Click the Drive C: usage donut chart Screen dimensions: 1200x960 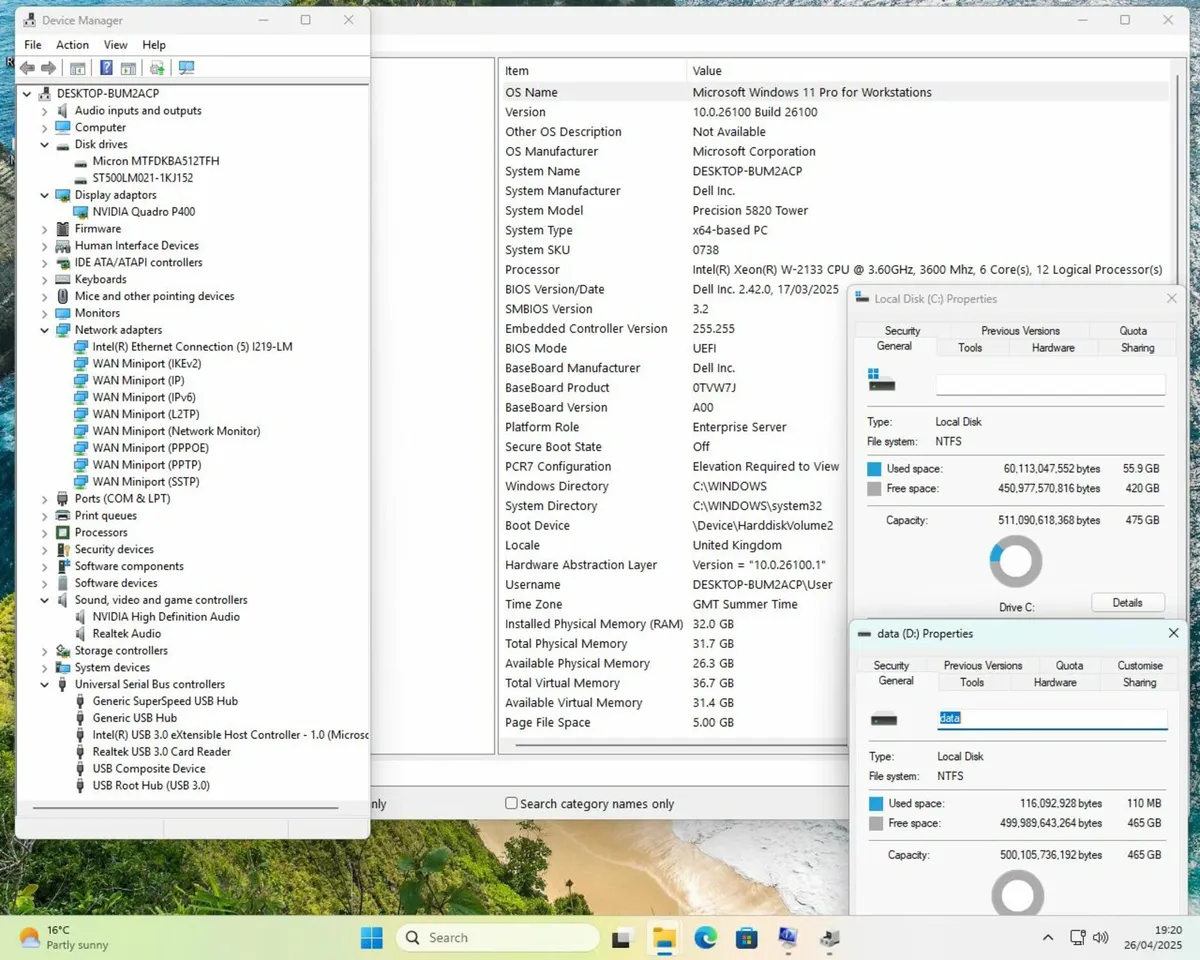[x=1015, y=562]
